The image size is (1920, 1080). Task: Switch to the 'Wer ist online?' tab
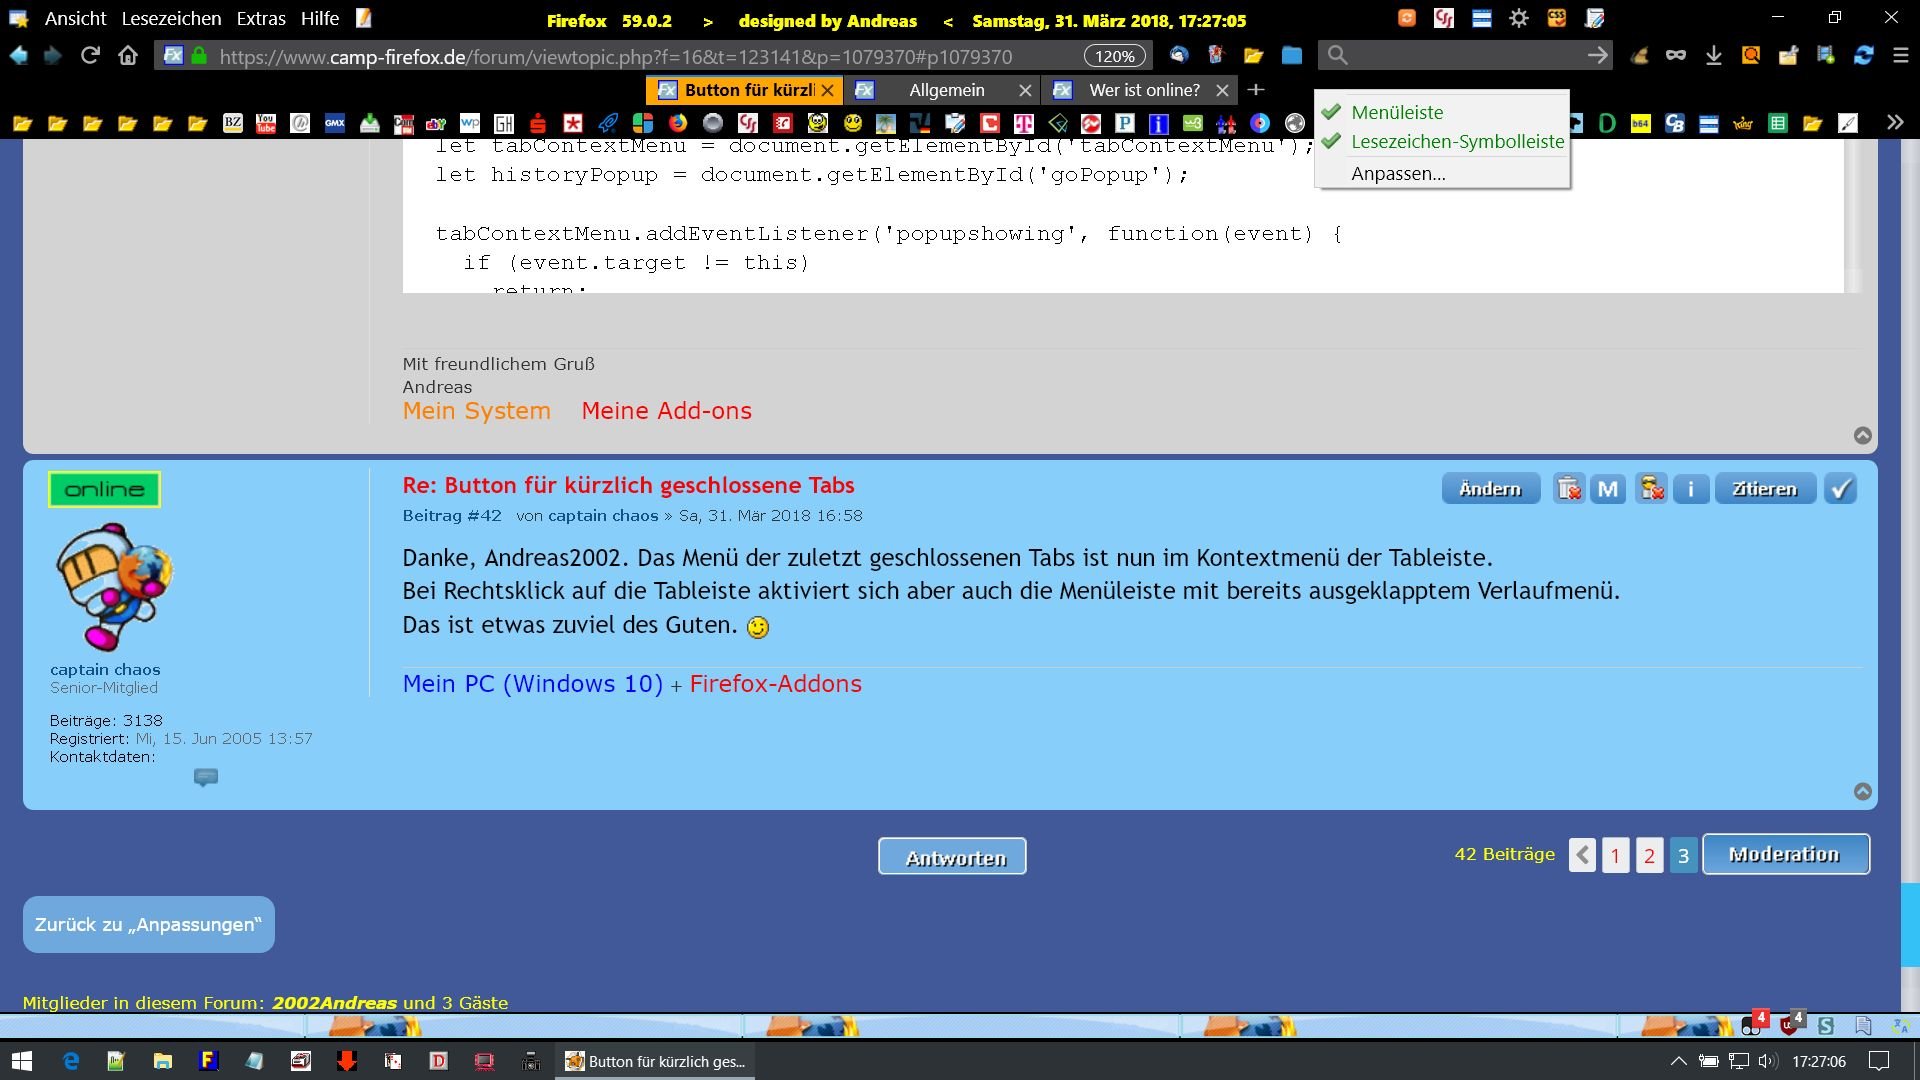tap(1143, 90)
